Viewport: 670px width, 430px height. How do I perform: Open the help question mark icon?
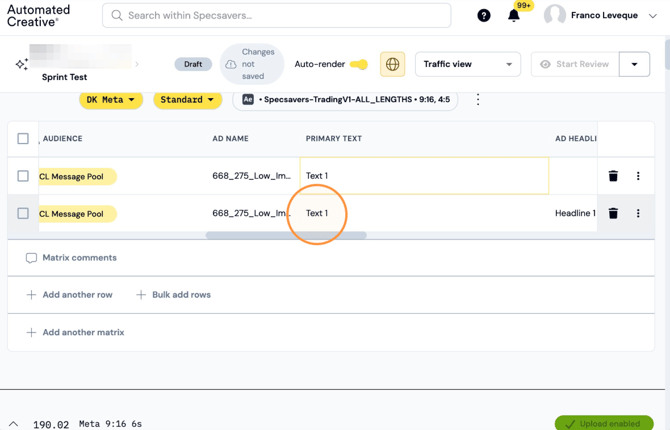point(484,16)
